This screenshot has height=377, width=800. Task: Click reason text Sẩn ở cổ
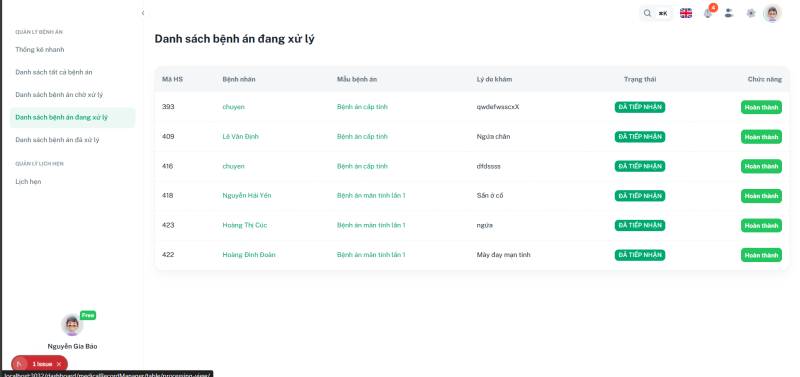(x=490, y=195)
